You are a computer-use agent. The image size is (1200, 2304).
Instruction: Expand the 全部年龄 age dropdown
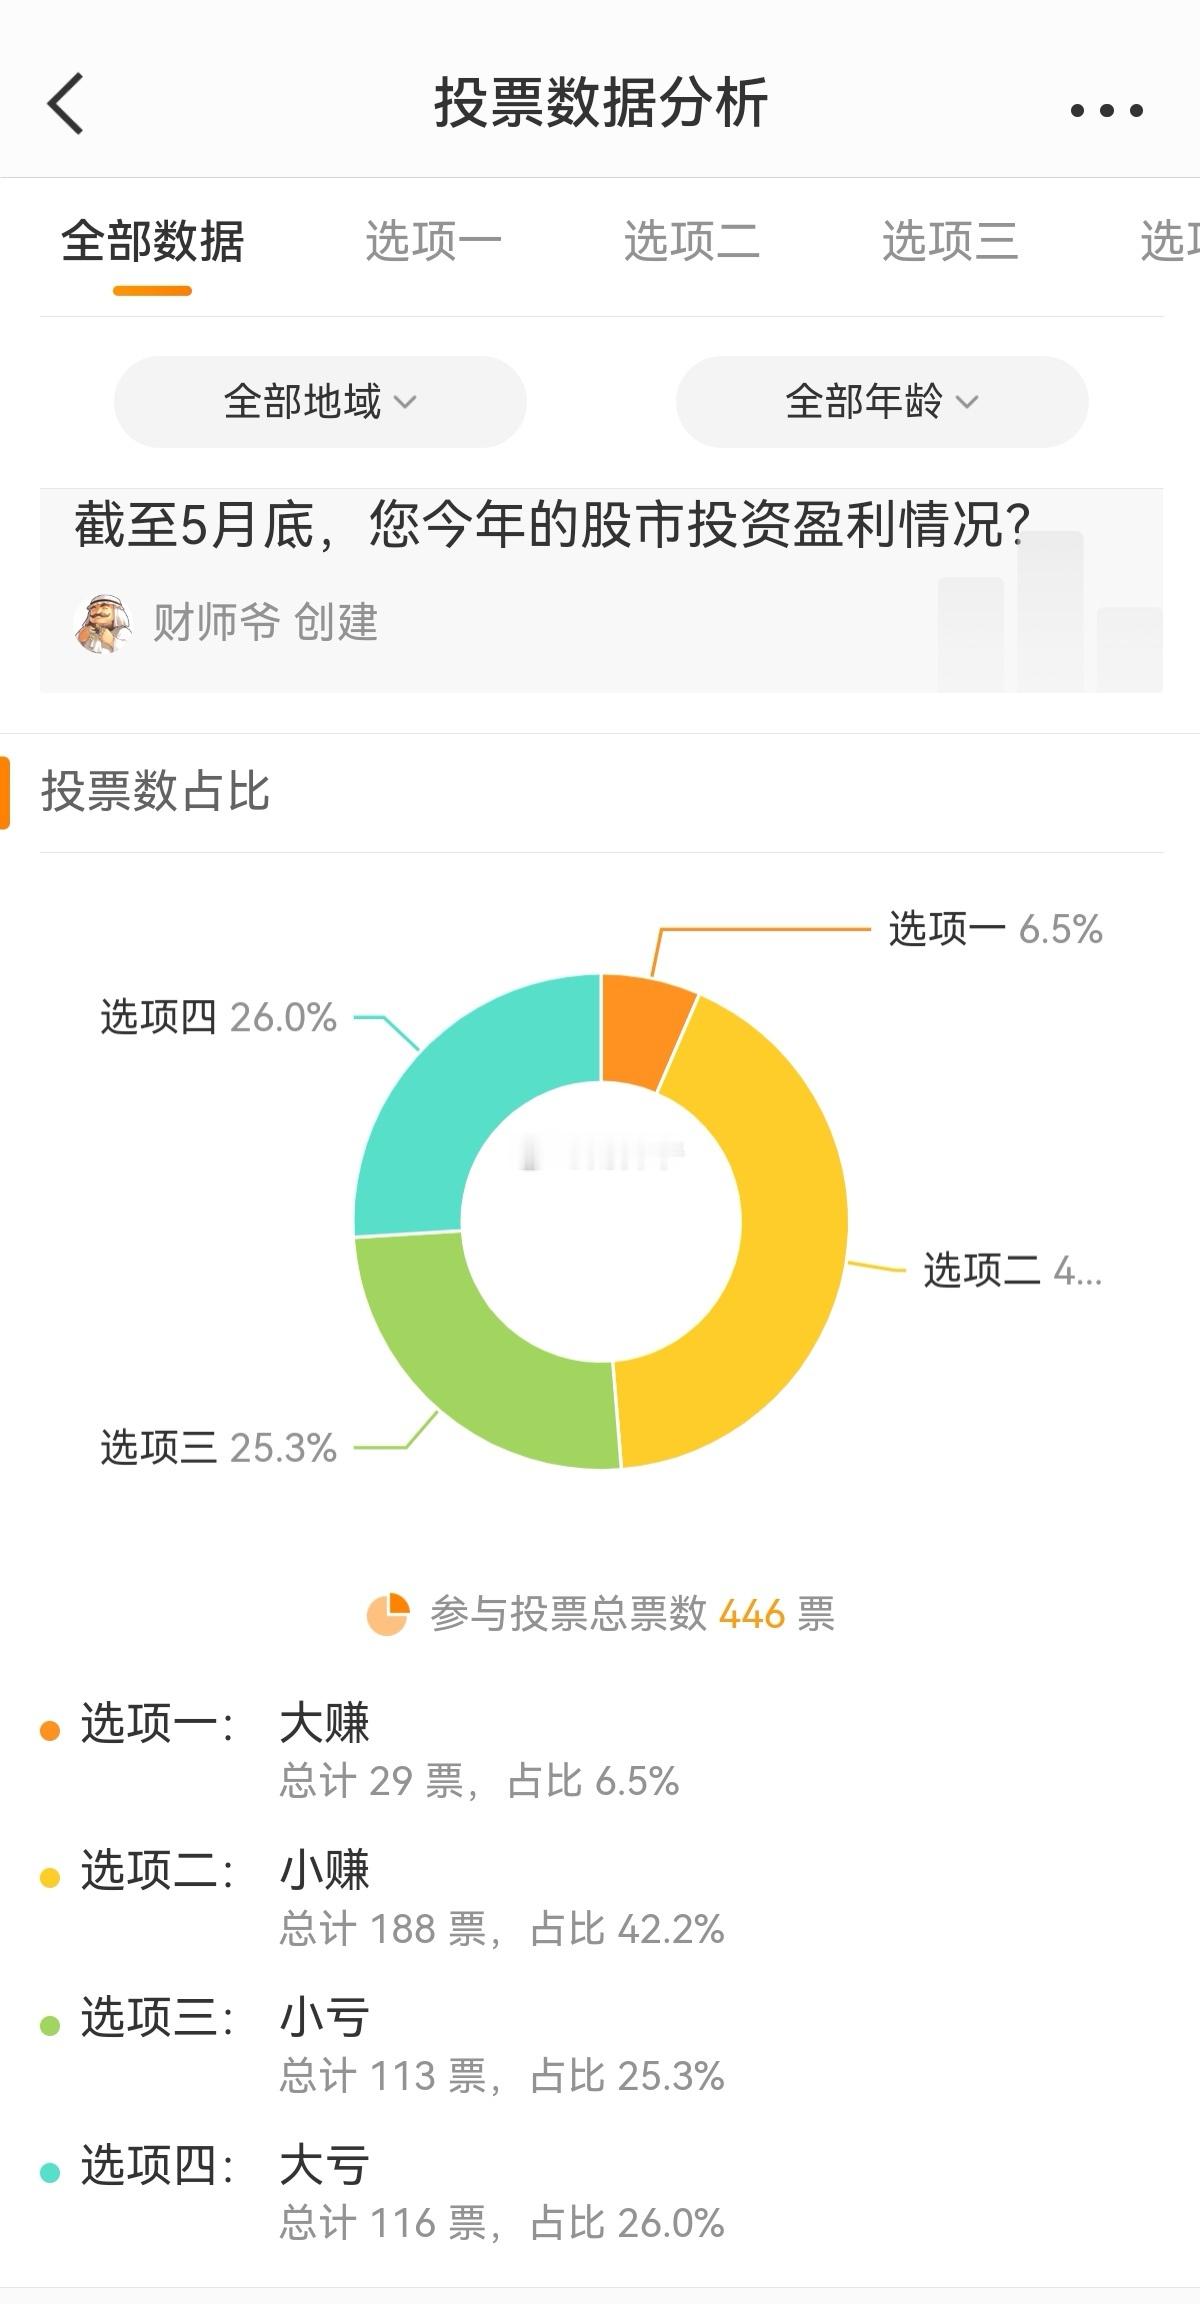point(882,402)
